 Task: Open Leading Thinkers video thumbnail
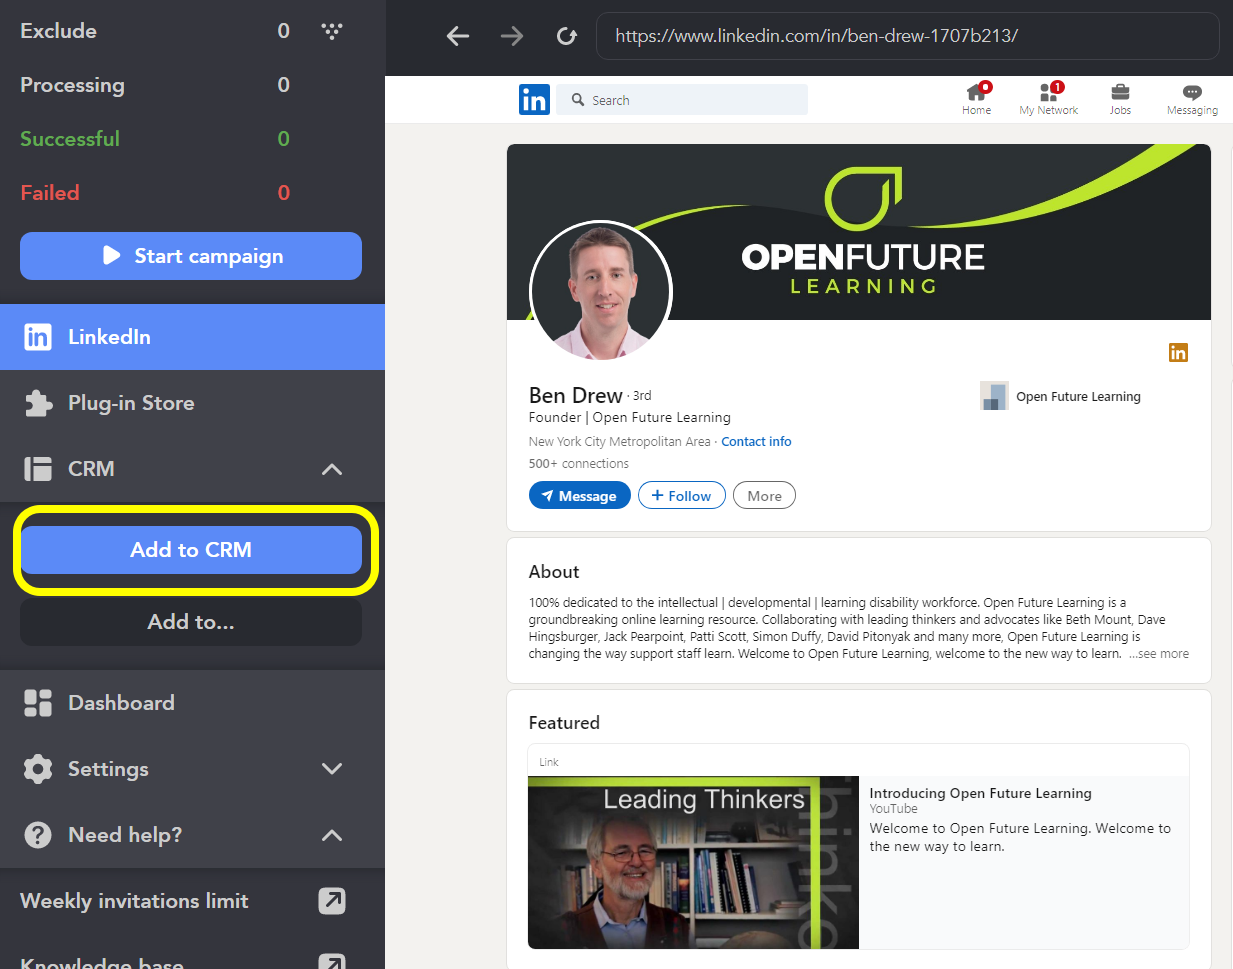click(x=693, y=862)
